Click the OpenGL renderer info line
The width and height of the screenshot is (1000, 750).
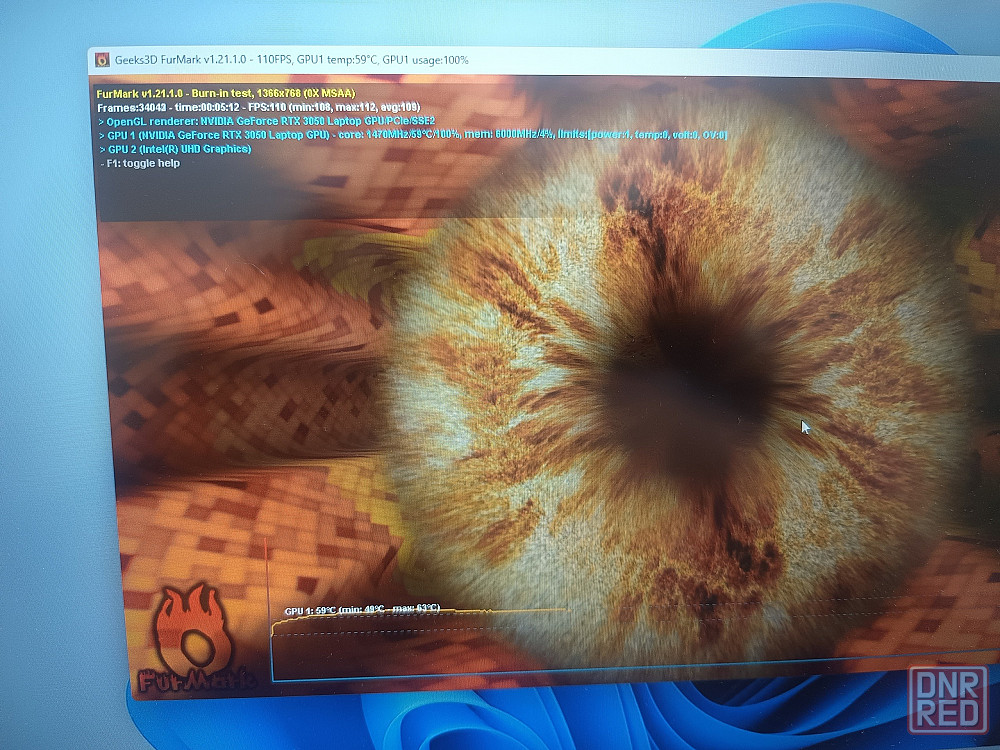pyautogui.click(x=267, y=121)
